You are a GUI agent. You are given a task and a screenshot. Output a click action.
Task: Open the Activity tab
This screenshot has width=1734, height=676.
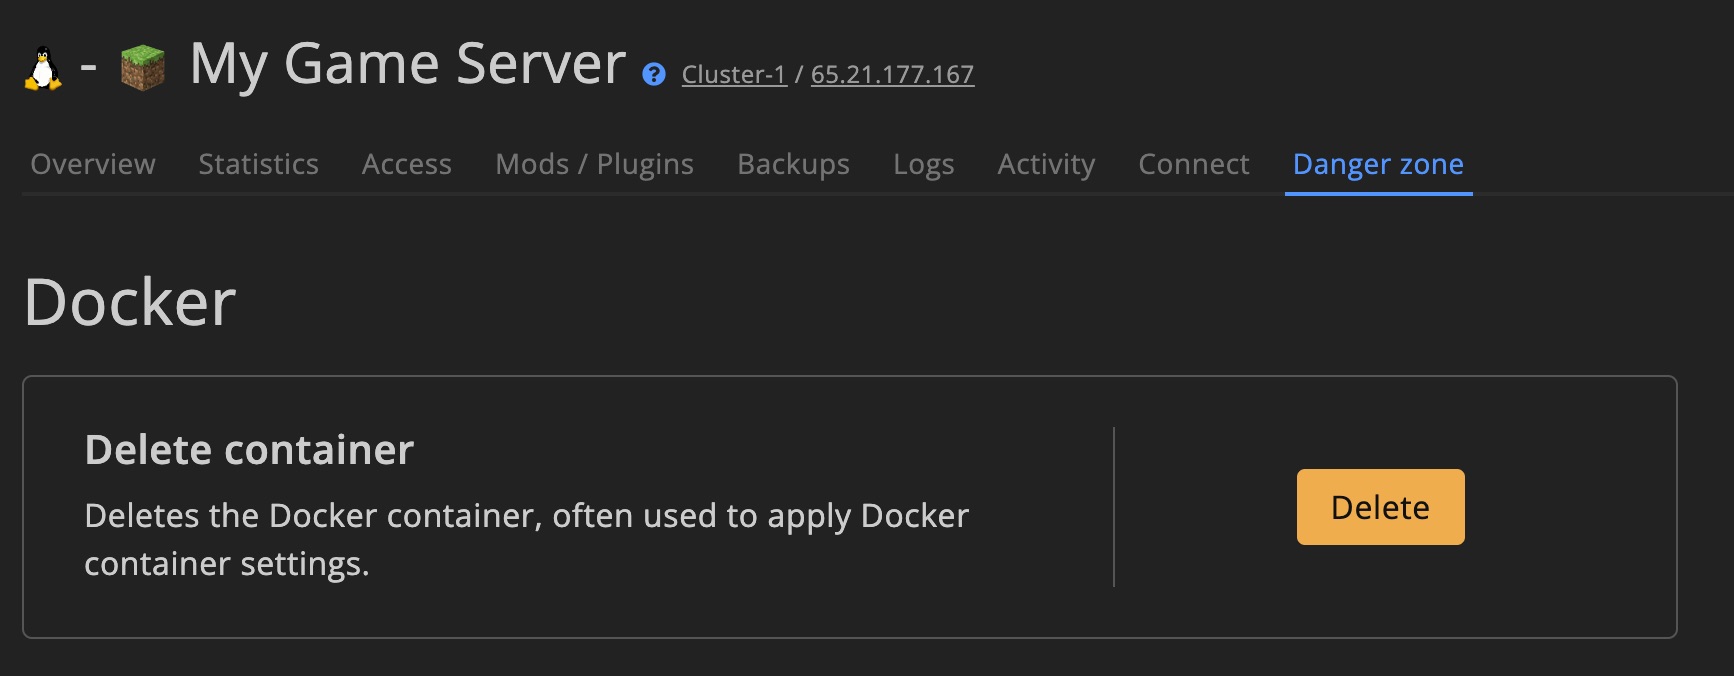coord(1046,163)
